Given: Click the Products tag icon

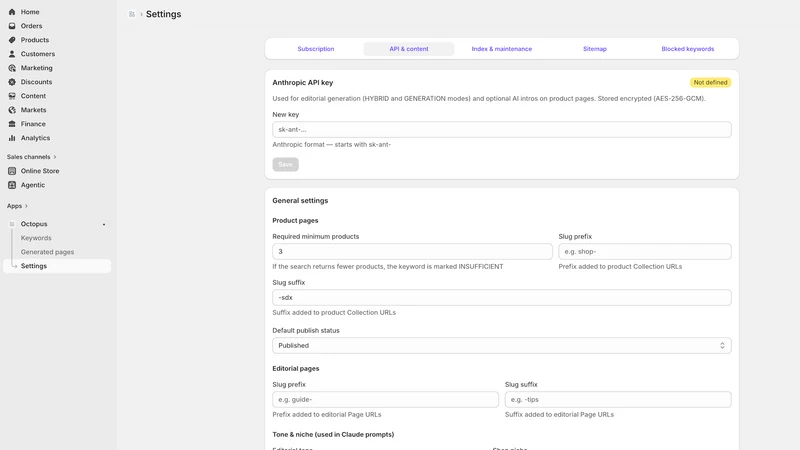Looking at the screenshot, I should (12, 40).
